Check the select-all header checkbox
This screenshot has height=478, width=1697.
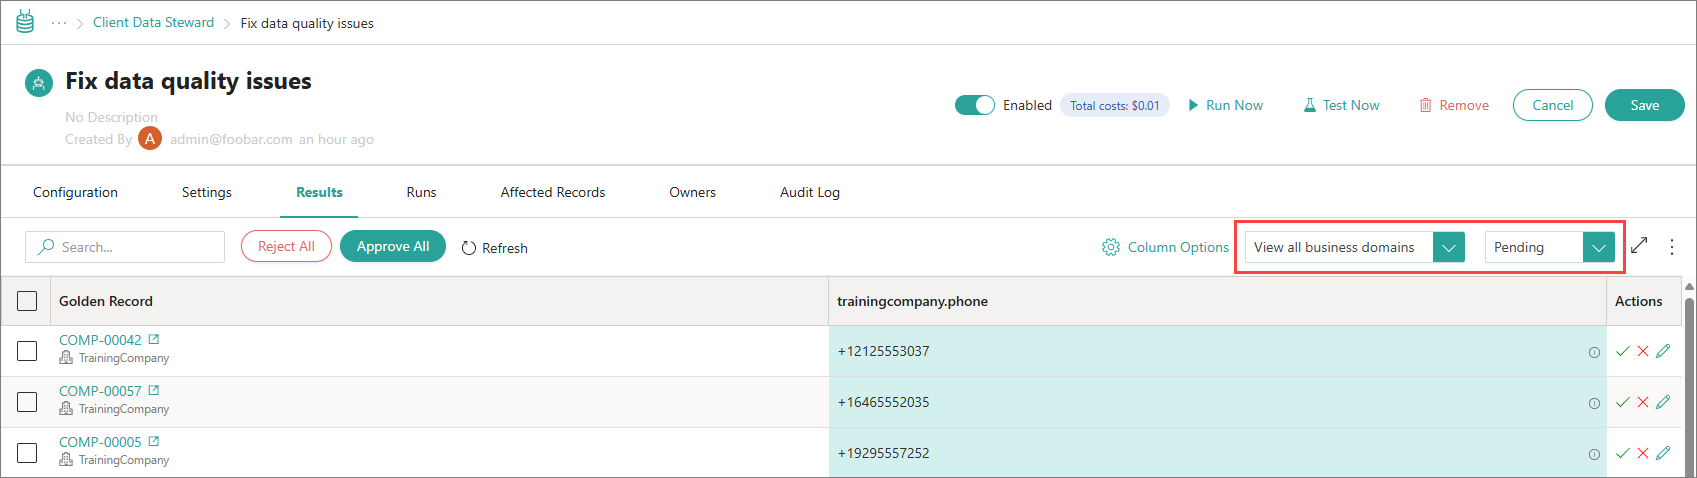coord(27,301)
